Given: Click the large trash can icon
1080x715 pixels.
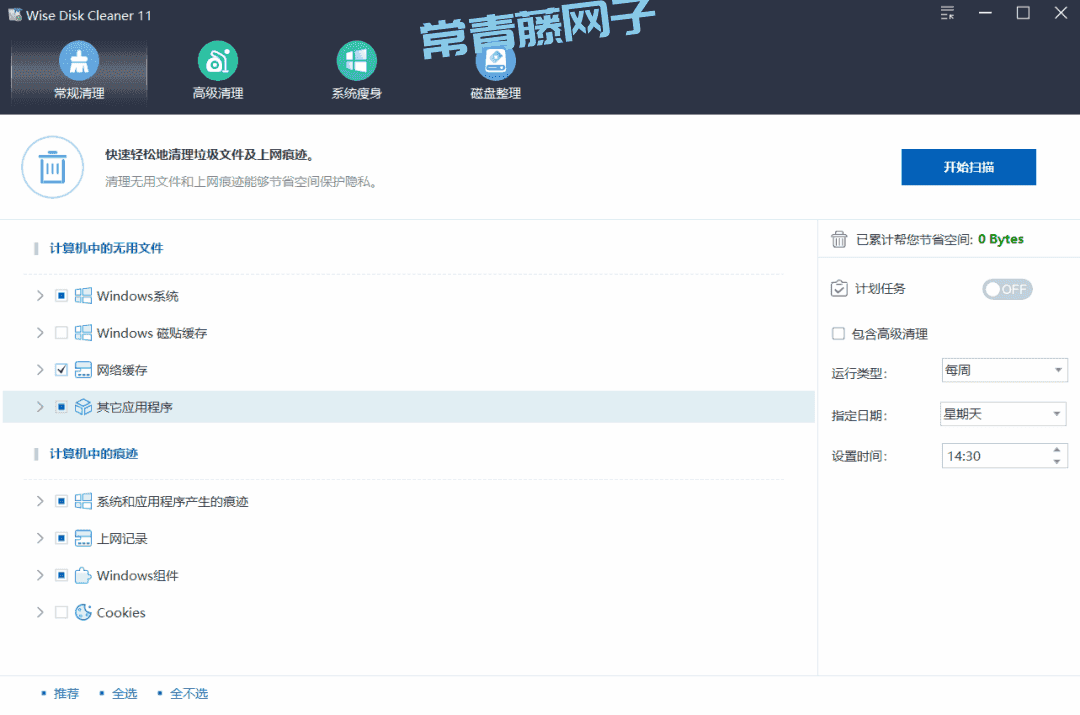Looking at the screenshot, I should (52, 167).
